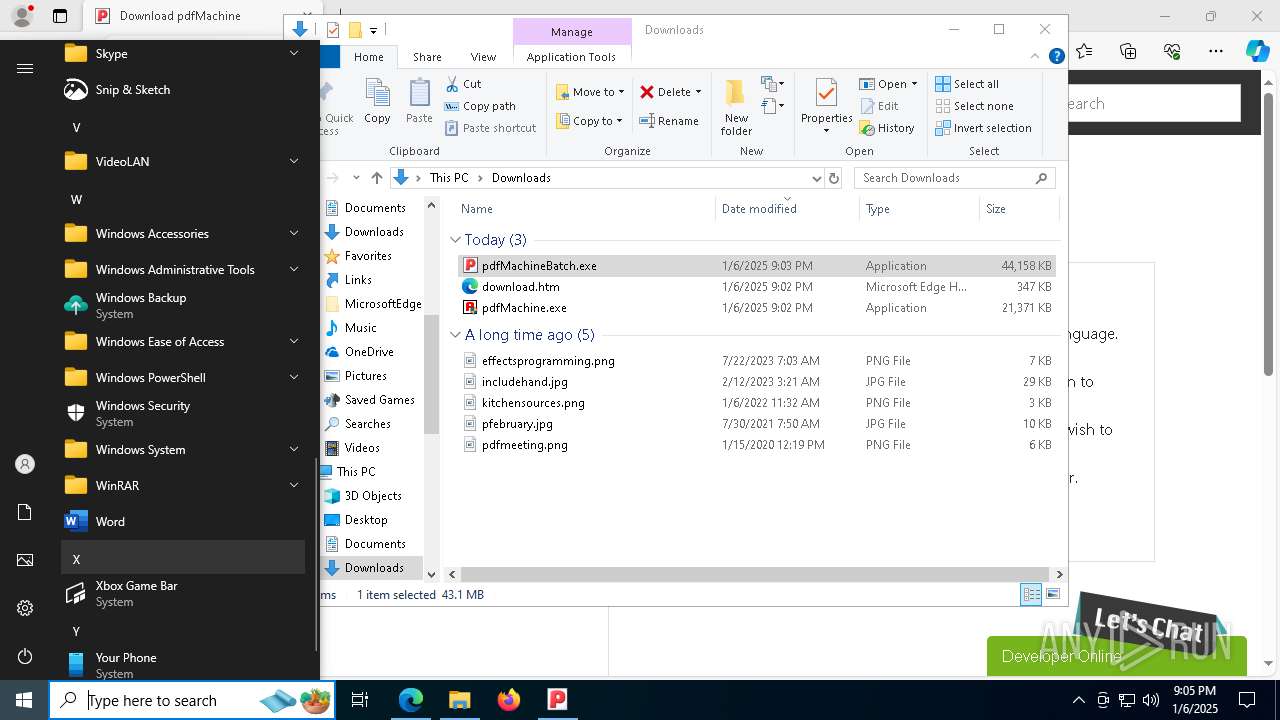Open the Application Tools tab
This screenshot has width=1280, height=720.
pos(571,57)
